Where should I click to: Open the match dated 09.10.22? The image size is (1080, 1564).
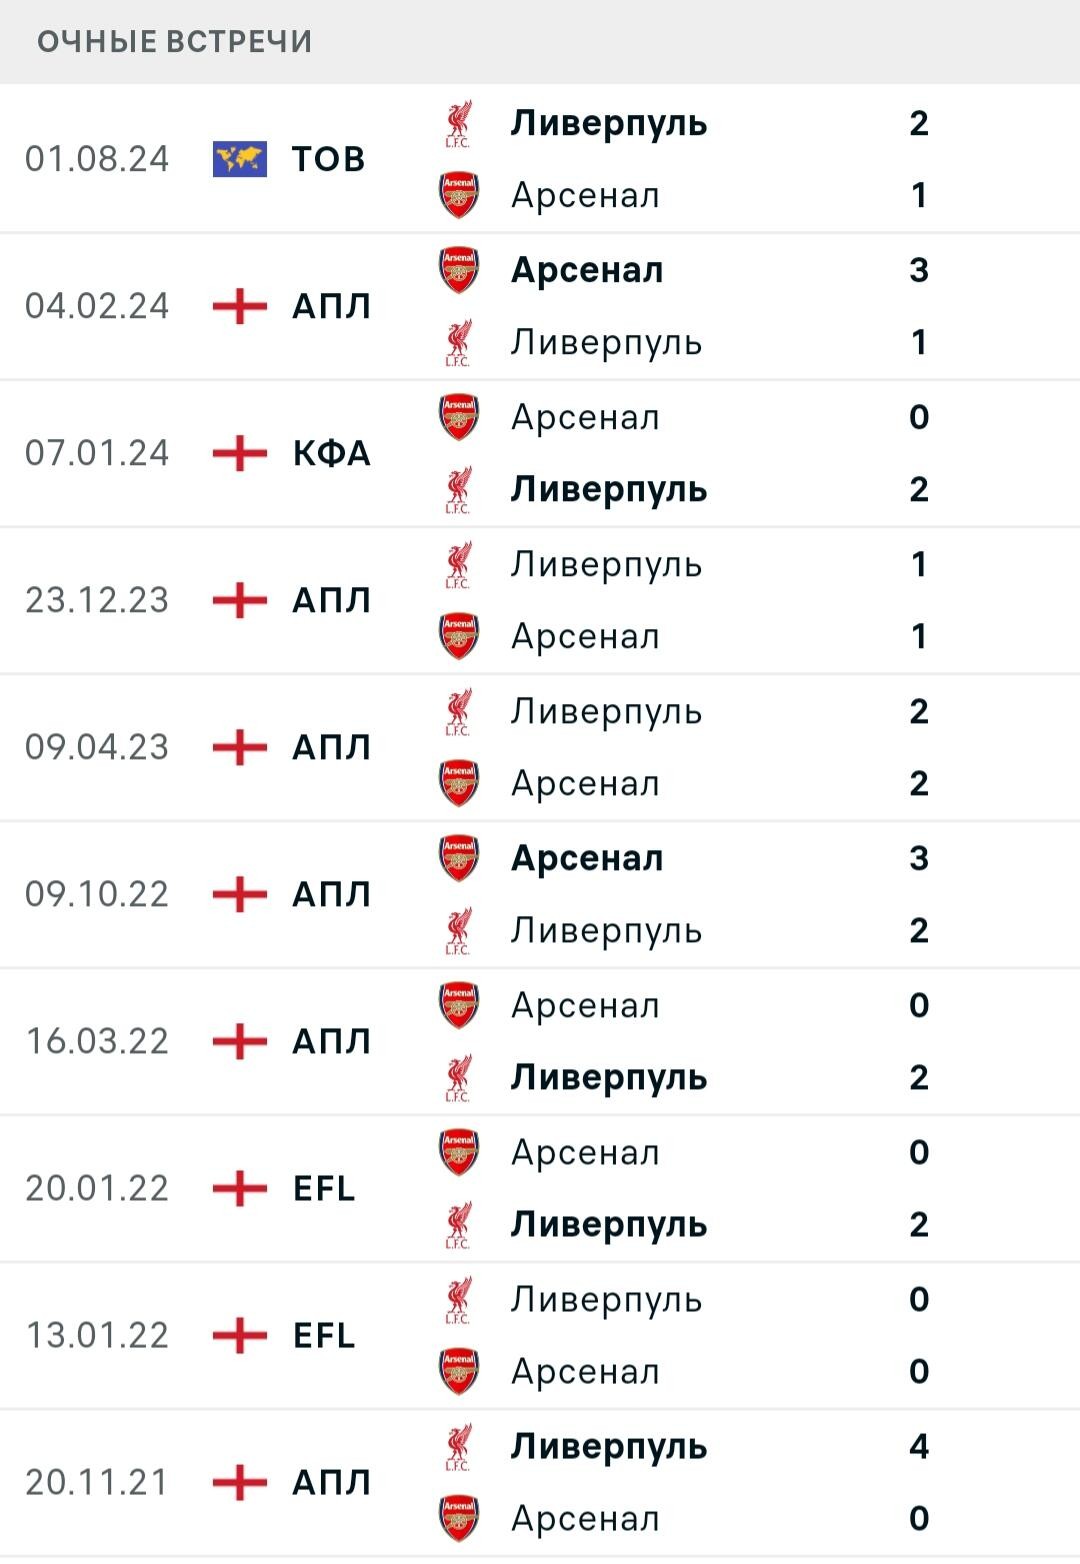(540, 894)
